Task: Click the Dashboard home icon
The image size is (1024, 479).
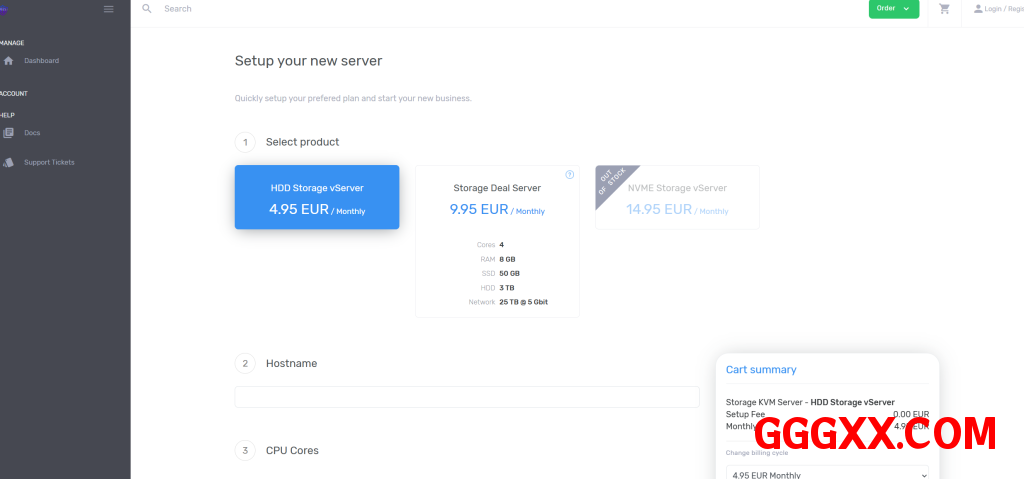Action: click(9, 61)
